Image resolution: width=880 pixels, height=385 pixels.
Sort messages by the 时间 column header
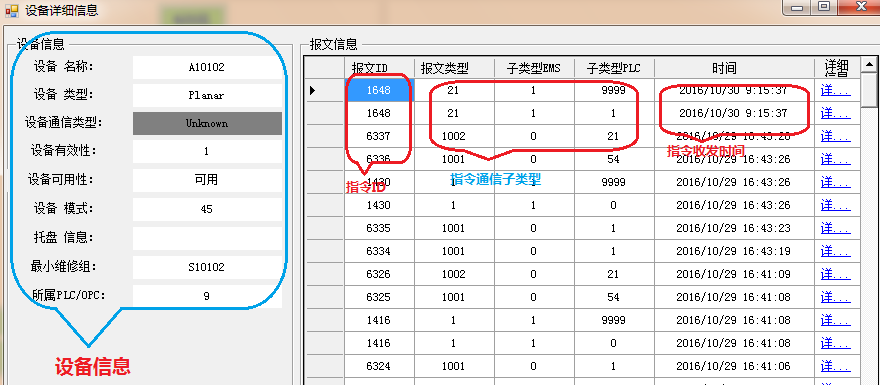coord(734,68)
